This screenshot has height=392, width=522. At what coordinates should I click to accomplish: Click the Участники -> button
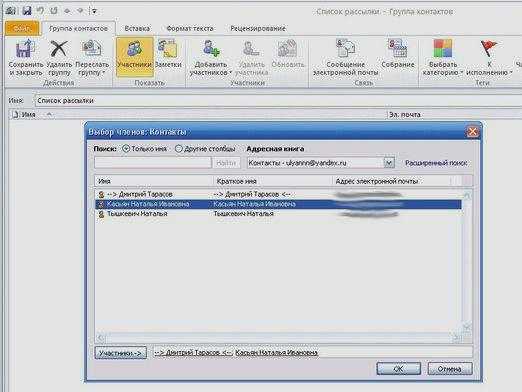click(x=121, y=352)
